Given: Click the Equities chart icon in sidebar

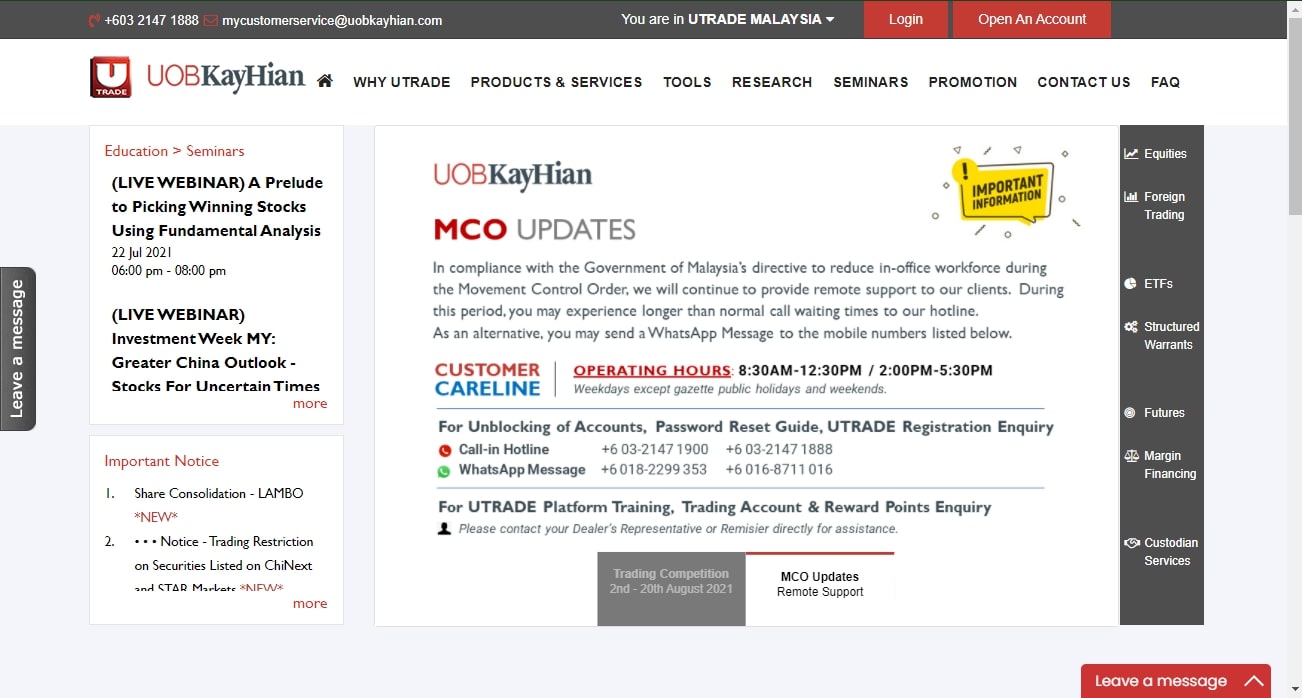Looking at the screenshot, I should click(x=1131, y=154).
